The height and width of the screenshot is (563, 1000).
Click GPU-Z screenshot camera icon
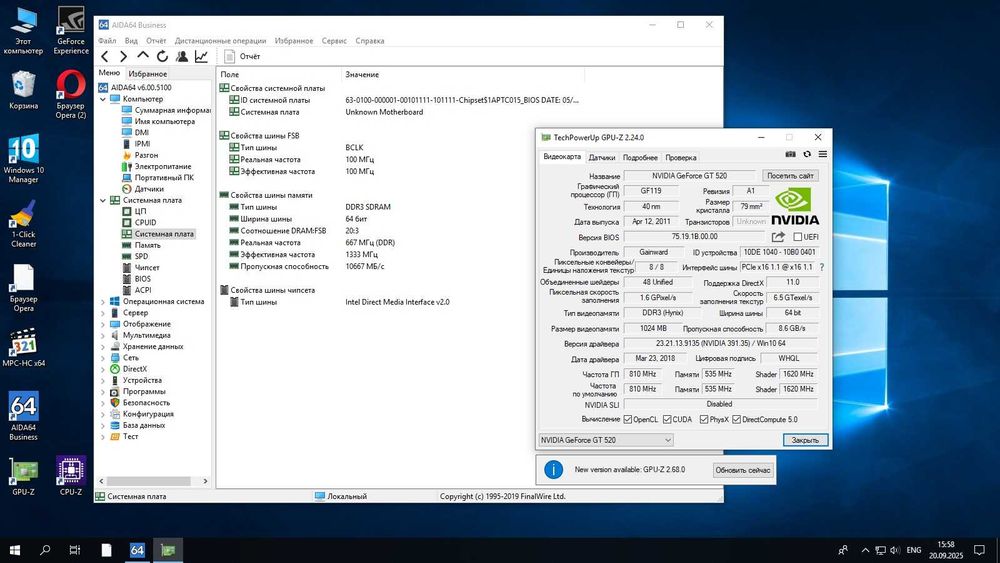[x=790, y=155]
